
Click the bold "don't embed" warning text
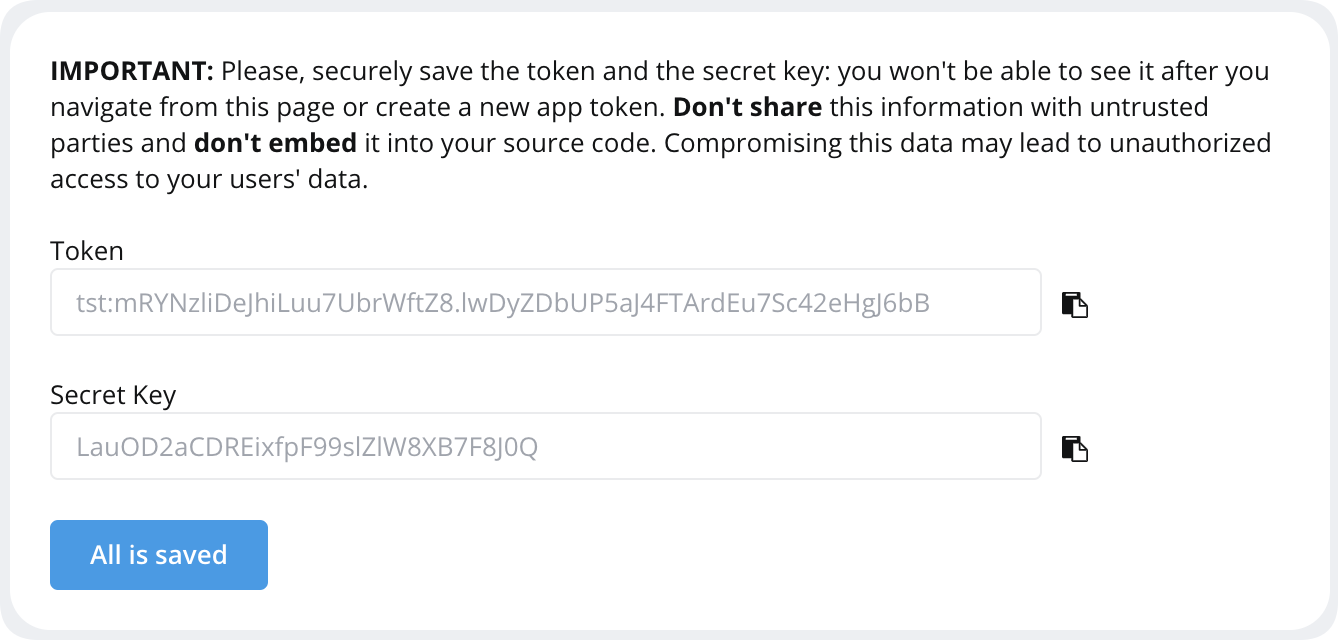(275, 143)
